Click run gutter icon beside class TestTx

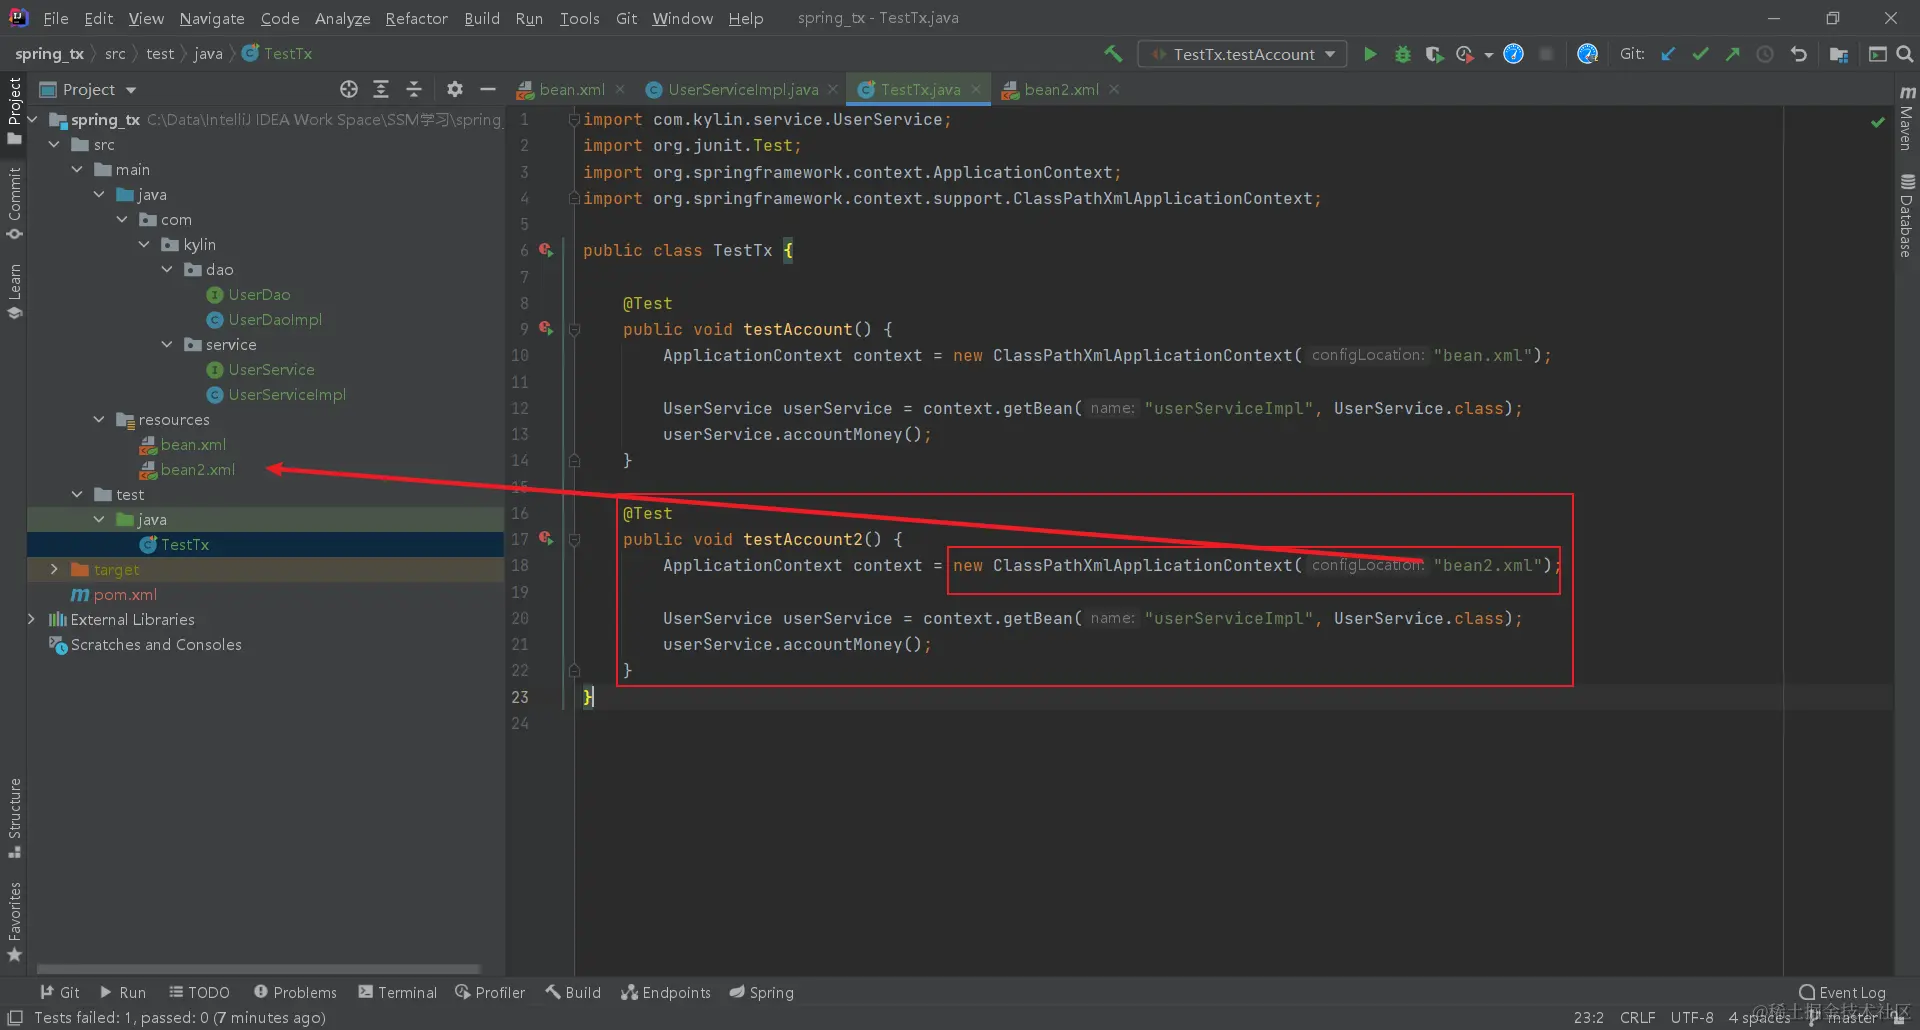(546, 250)
